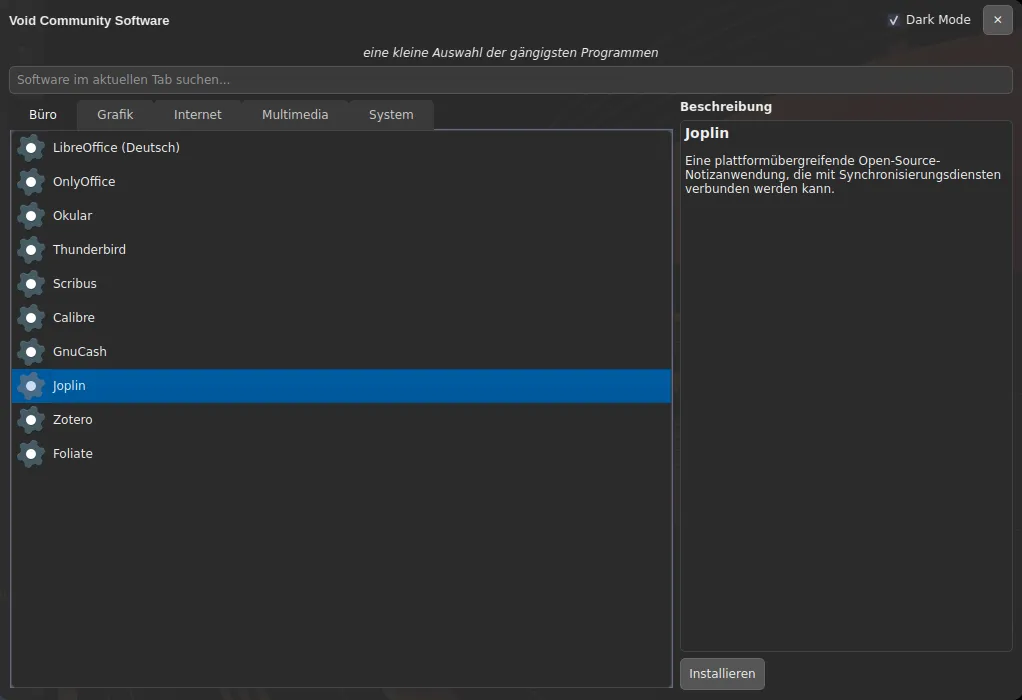The height and width of the screenshot is (700, 1022).
Task: Click the Scribus gear icon
Action: tap(31, 284)
